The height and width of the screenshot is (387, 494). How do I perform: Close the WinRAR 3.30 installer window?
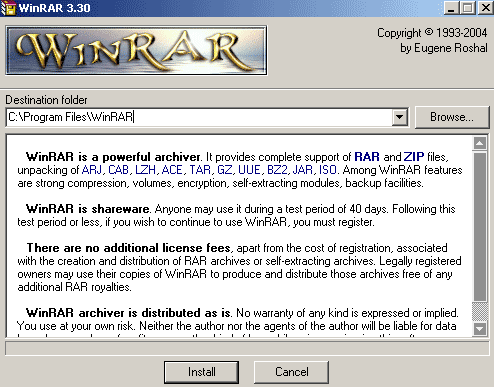pyautogui.click(x=485, y=8)
